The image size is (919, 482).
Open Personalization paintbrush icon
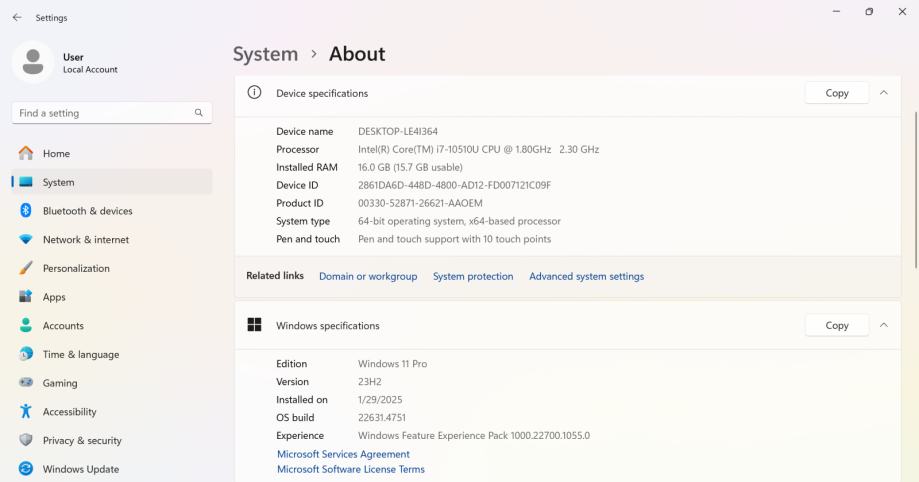tap(26, 268)
